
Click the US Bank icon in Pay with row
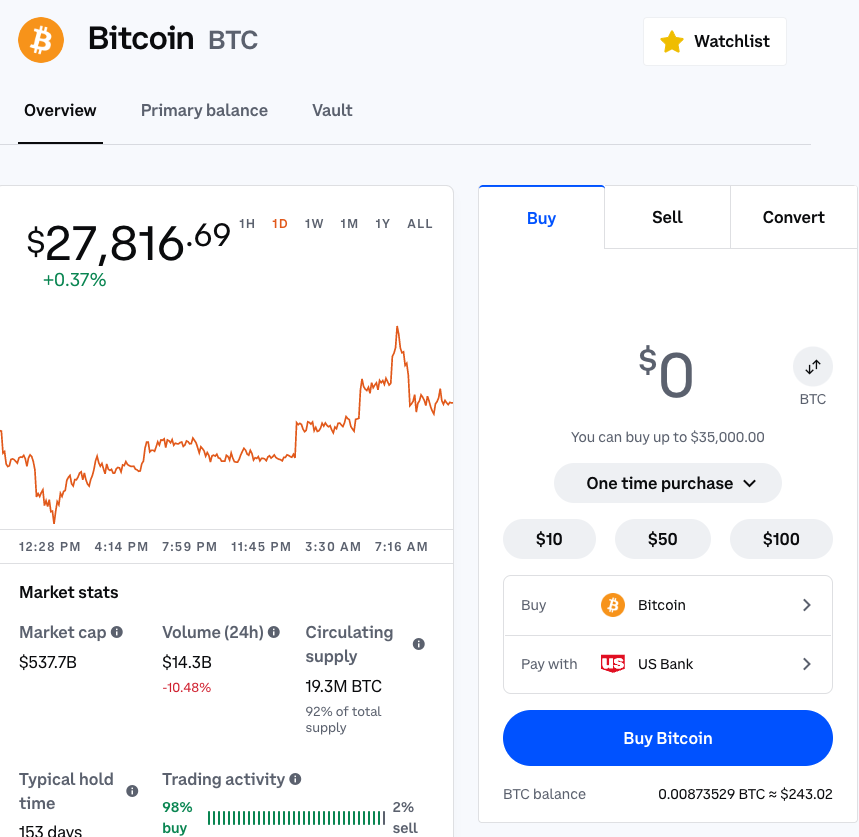(612, 663)
